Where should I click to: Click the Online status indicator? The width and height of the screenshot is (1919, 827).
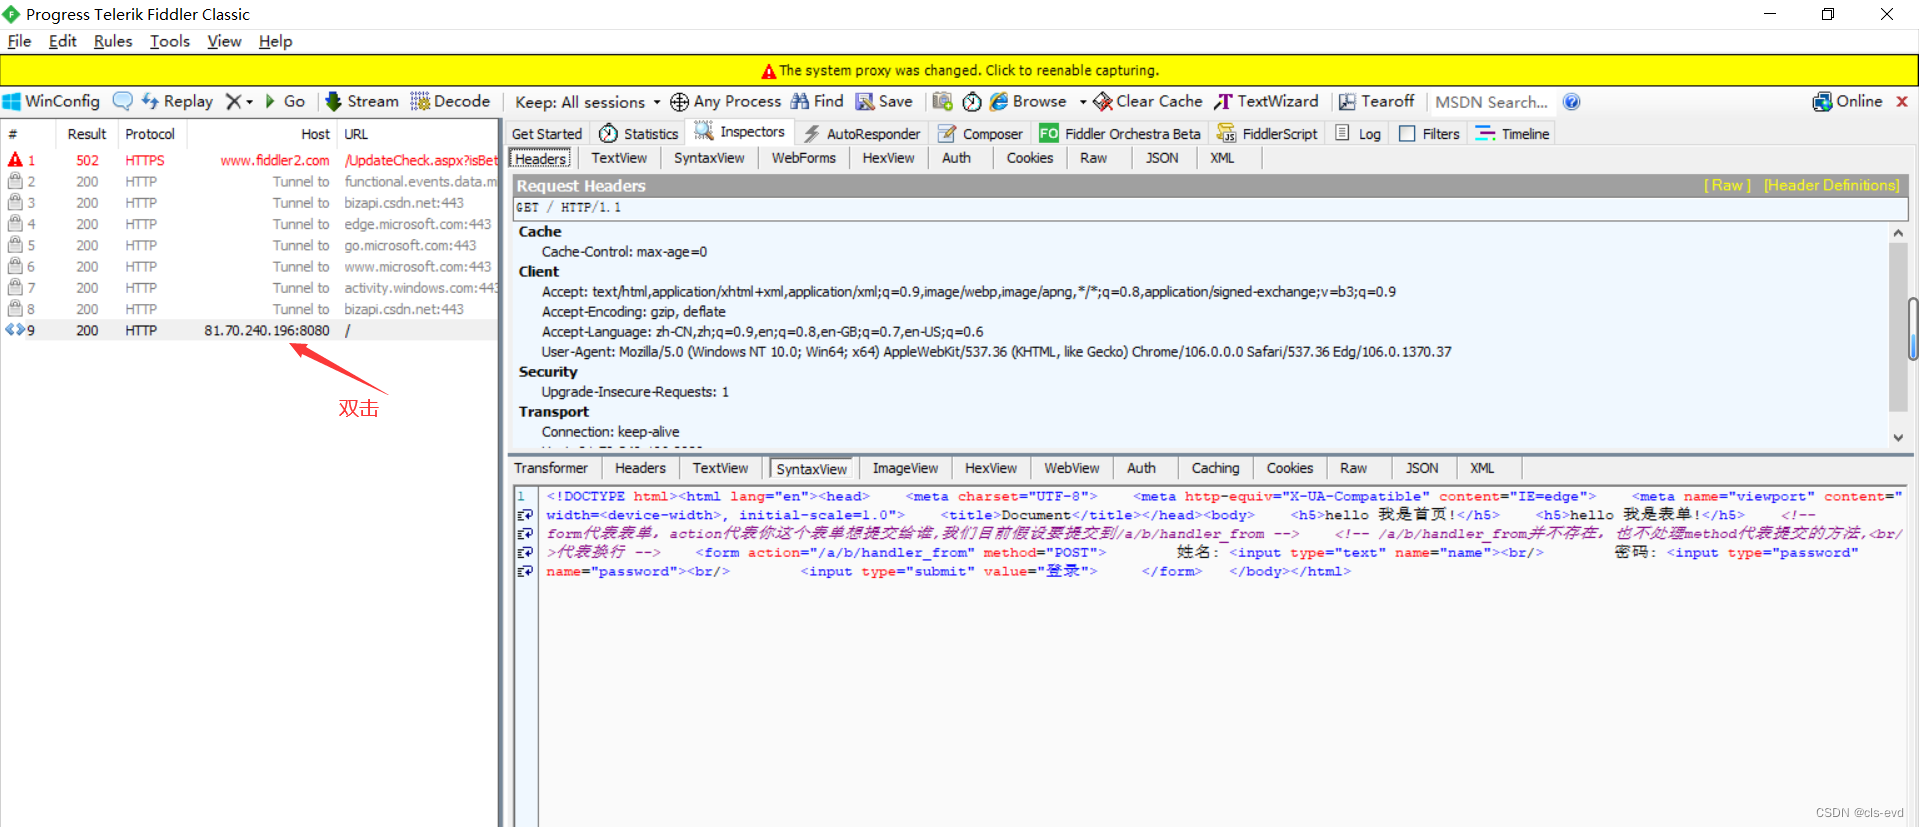click(1848, 102)
